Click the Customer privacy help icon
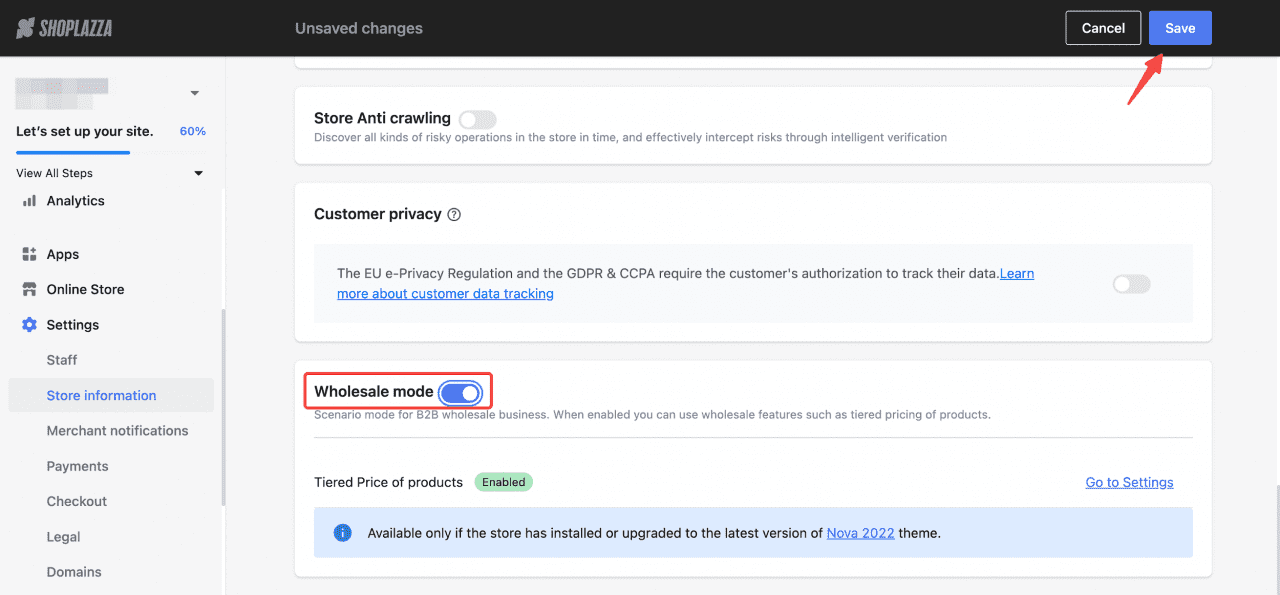This screenshot has width=1280, height=595. pyautogui.click(x=454, y=214)
